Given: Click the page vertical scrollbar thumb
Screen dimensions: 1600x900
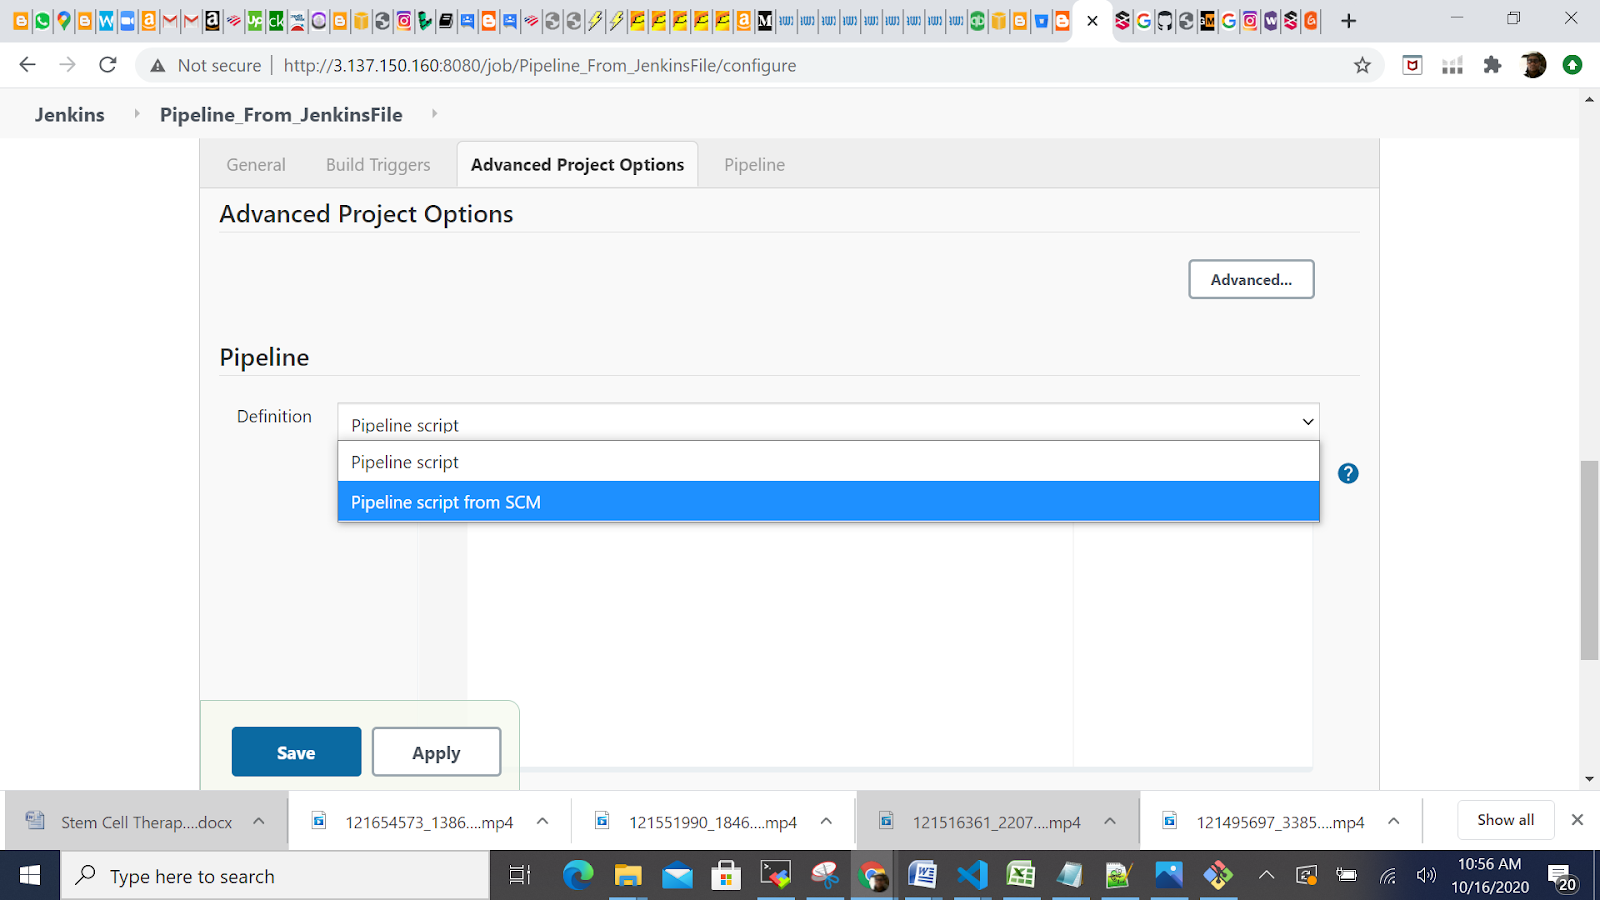Looking at the screenshot, I should [1590, 560].
